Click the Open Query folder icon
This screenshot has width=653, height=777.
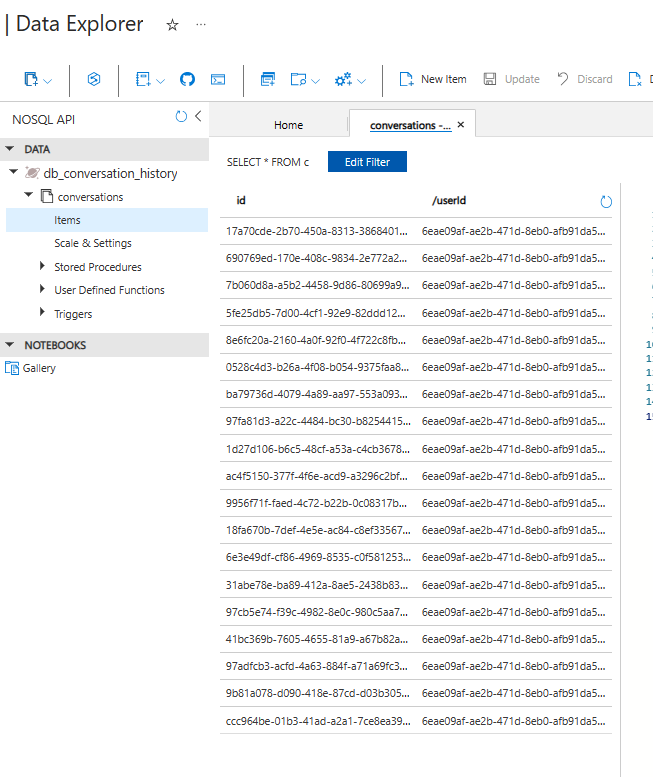click(x=298, y=79)
